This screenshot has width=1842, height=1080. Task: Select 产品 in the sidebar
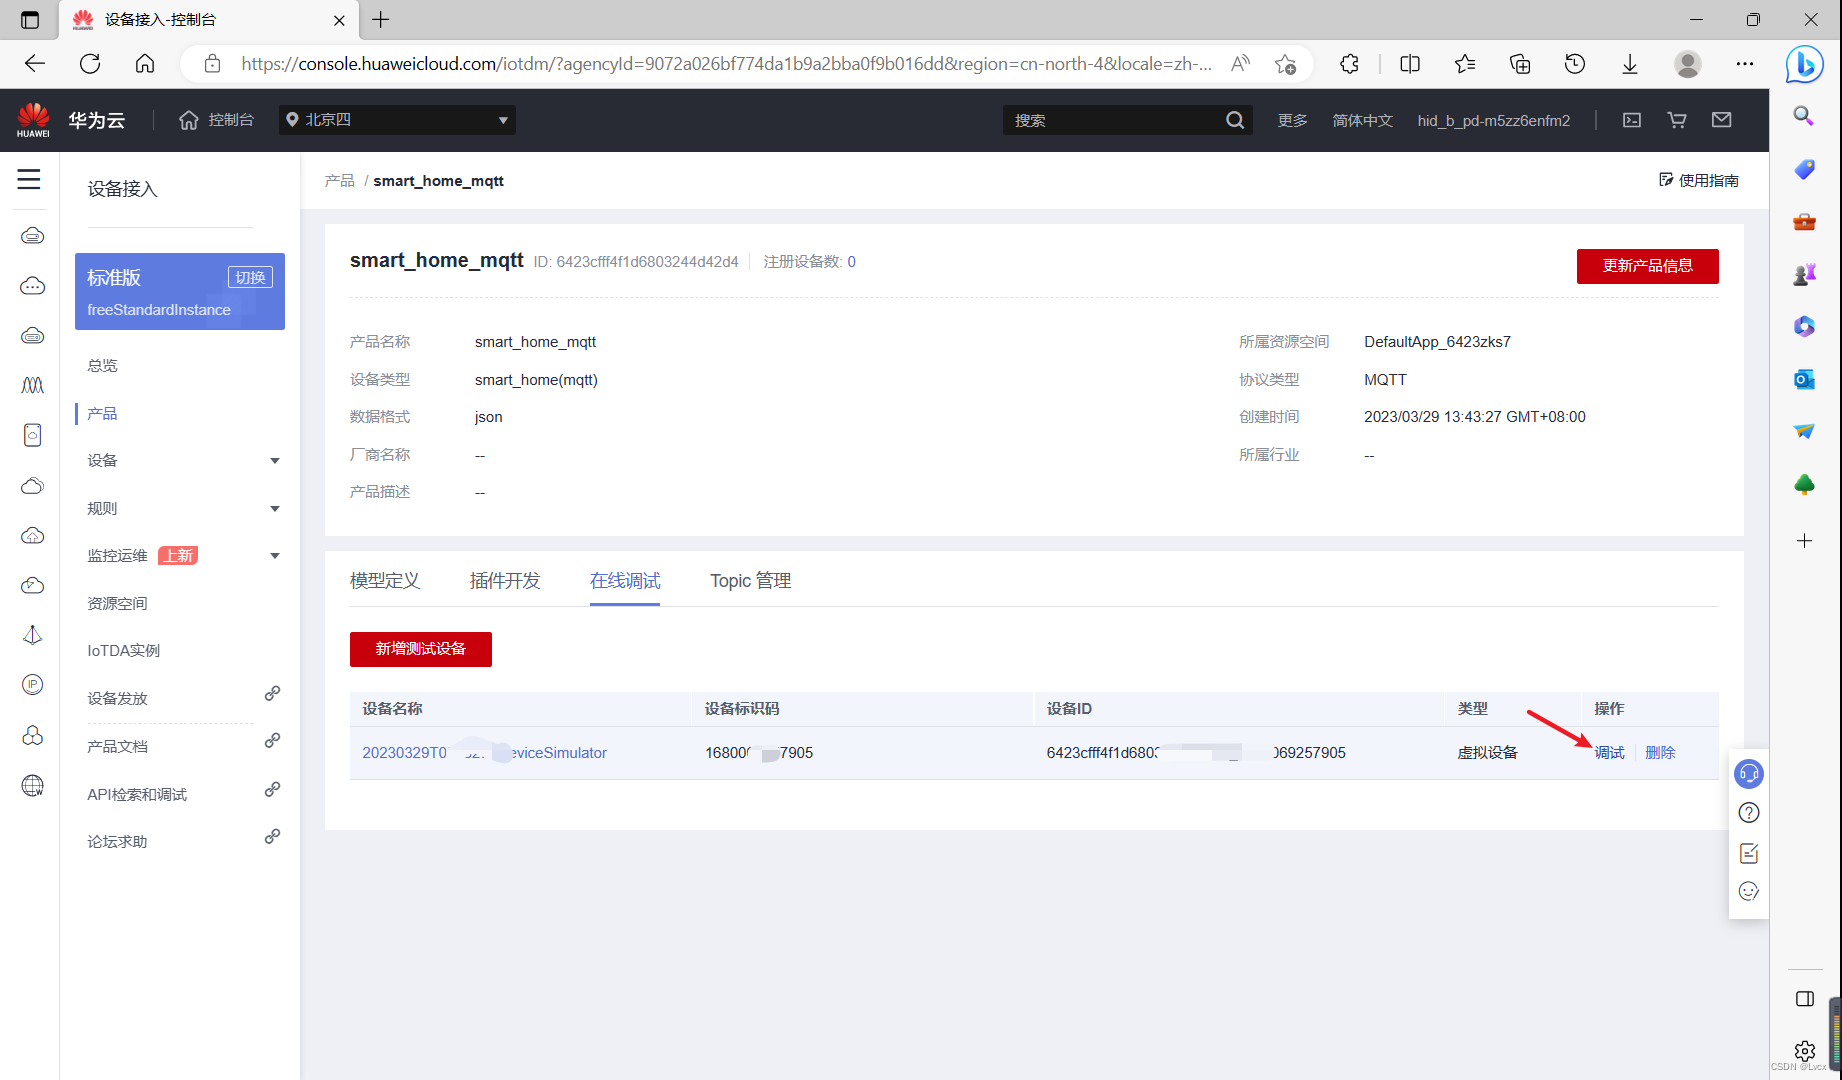[102, 413]
